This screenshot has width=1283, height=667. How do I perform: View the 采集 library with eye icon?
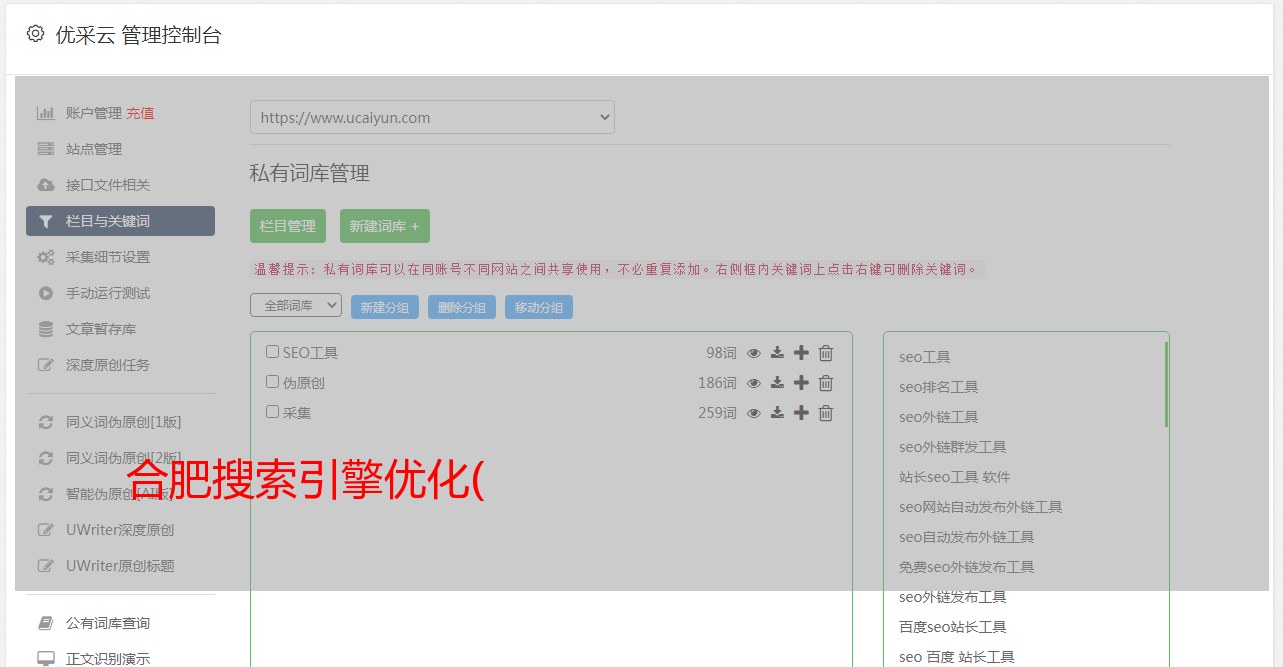754,413
